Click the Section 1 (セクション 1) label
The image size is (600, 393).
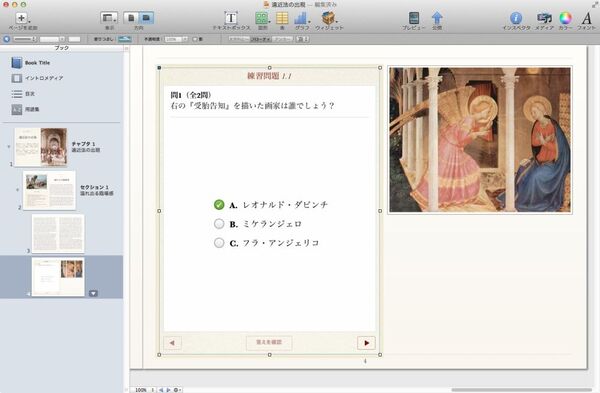click(95, 187)
